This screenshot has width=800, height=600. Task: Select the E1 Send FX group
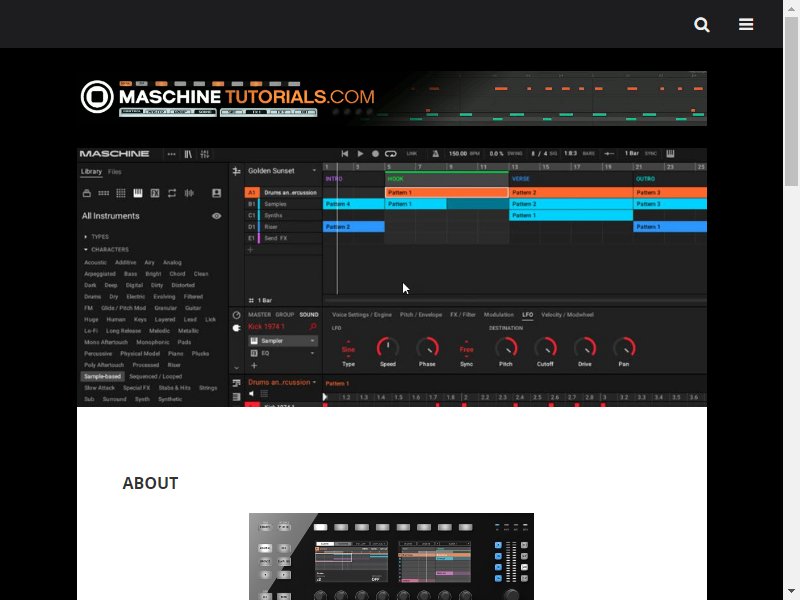point(283,238)
